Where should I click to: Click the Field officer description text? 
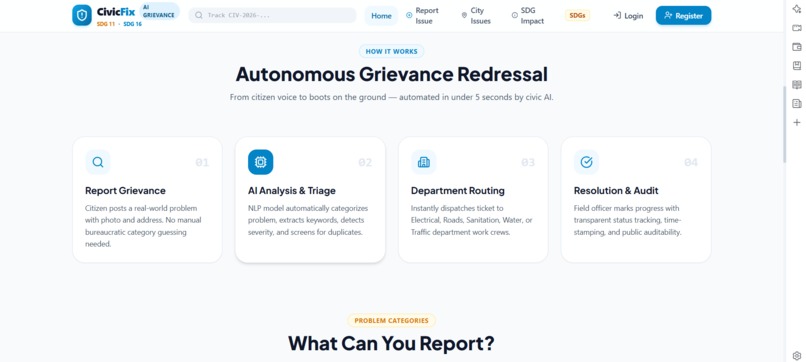[628, 220]
